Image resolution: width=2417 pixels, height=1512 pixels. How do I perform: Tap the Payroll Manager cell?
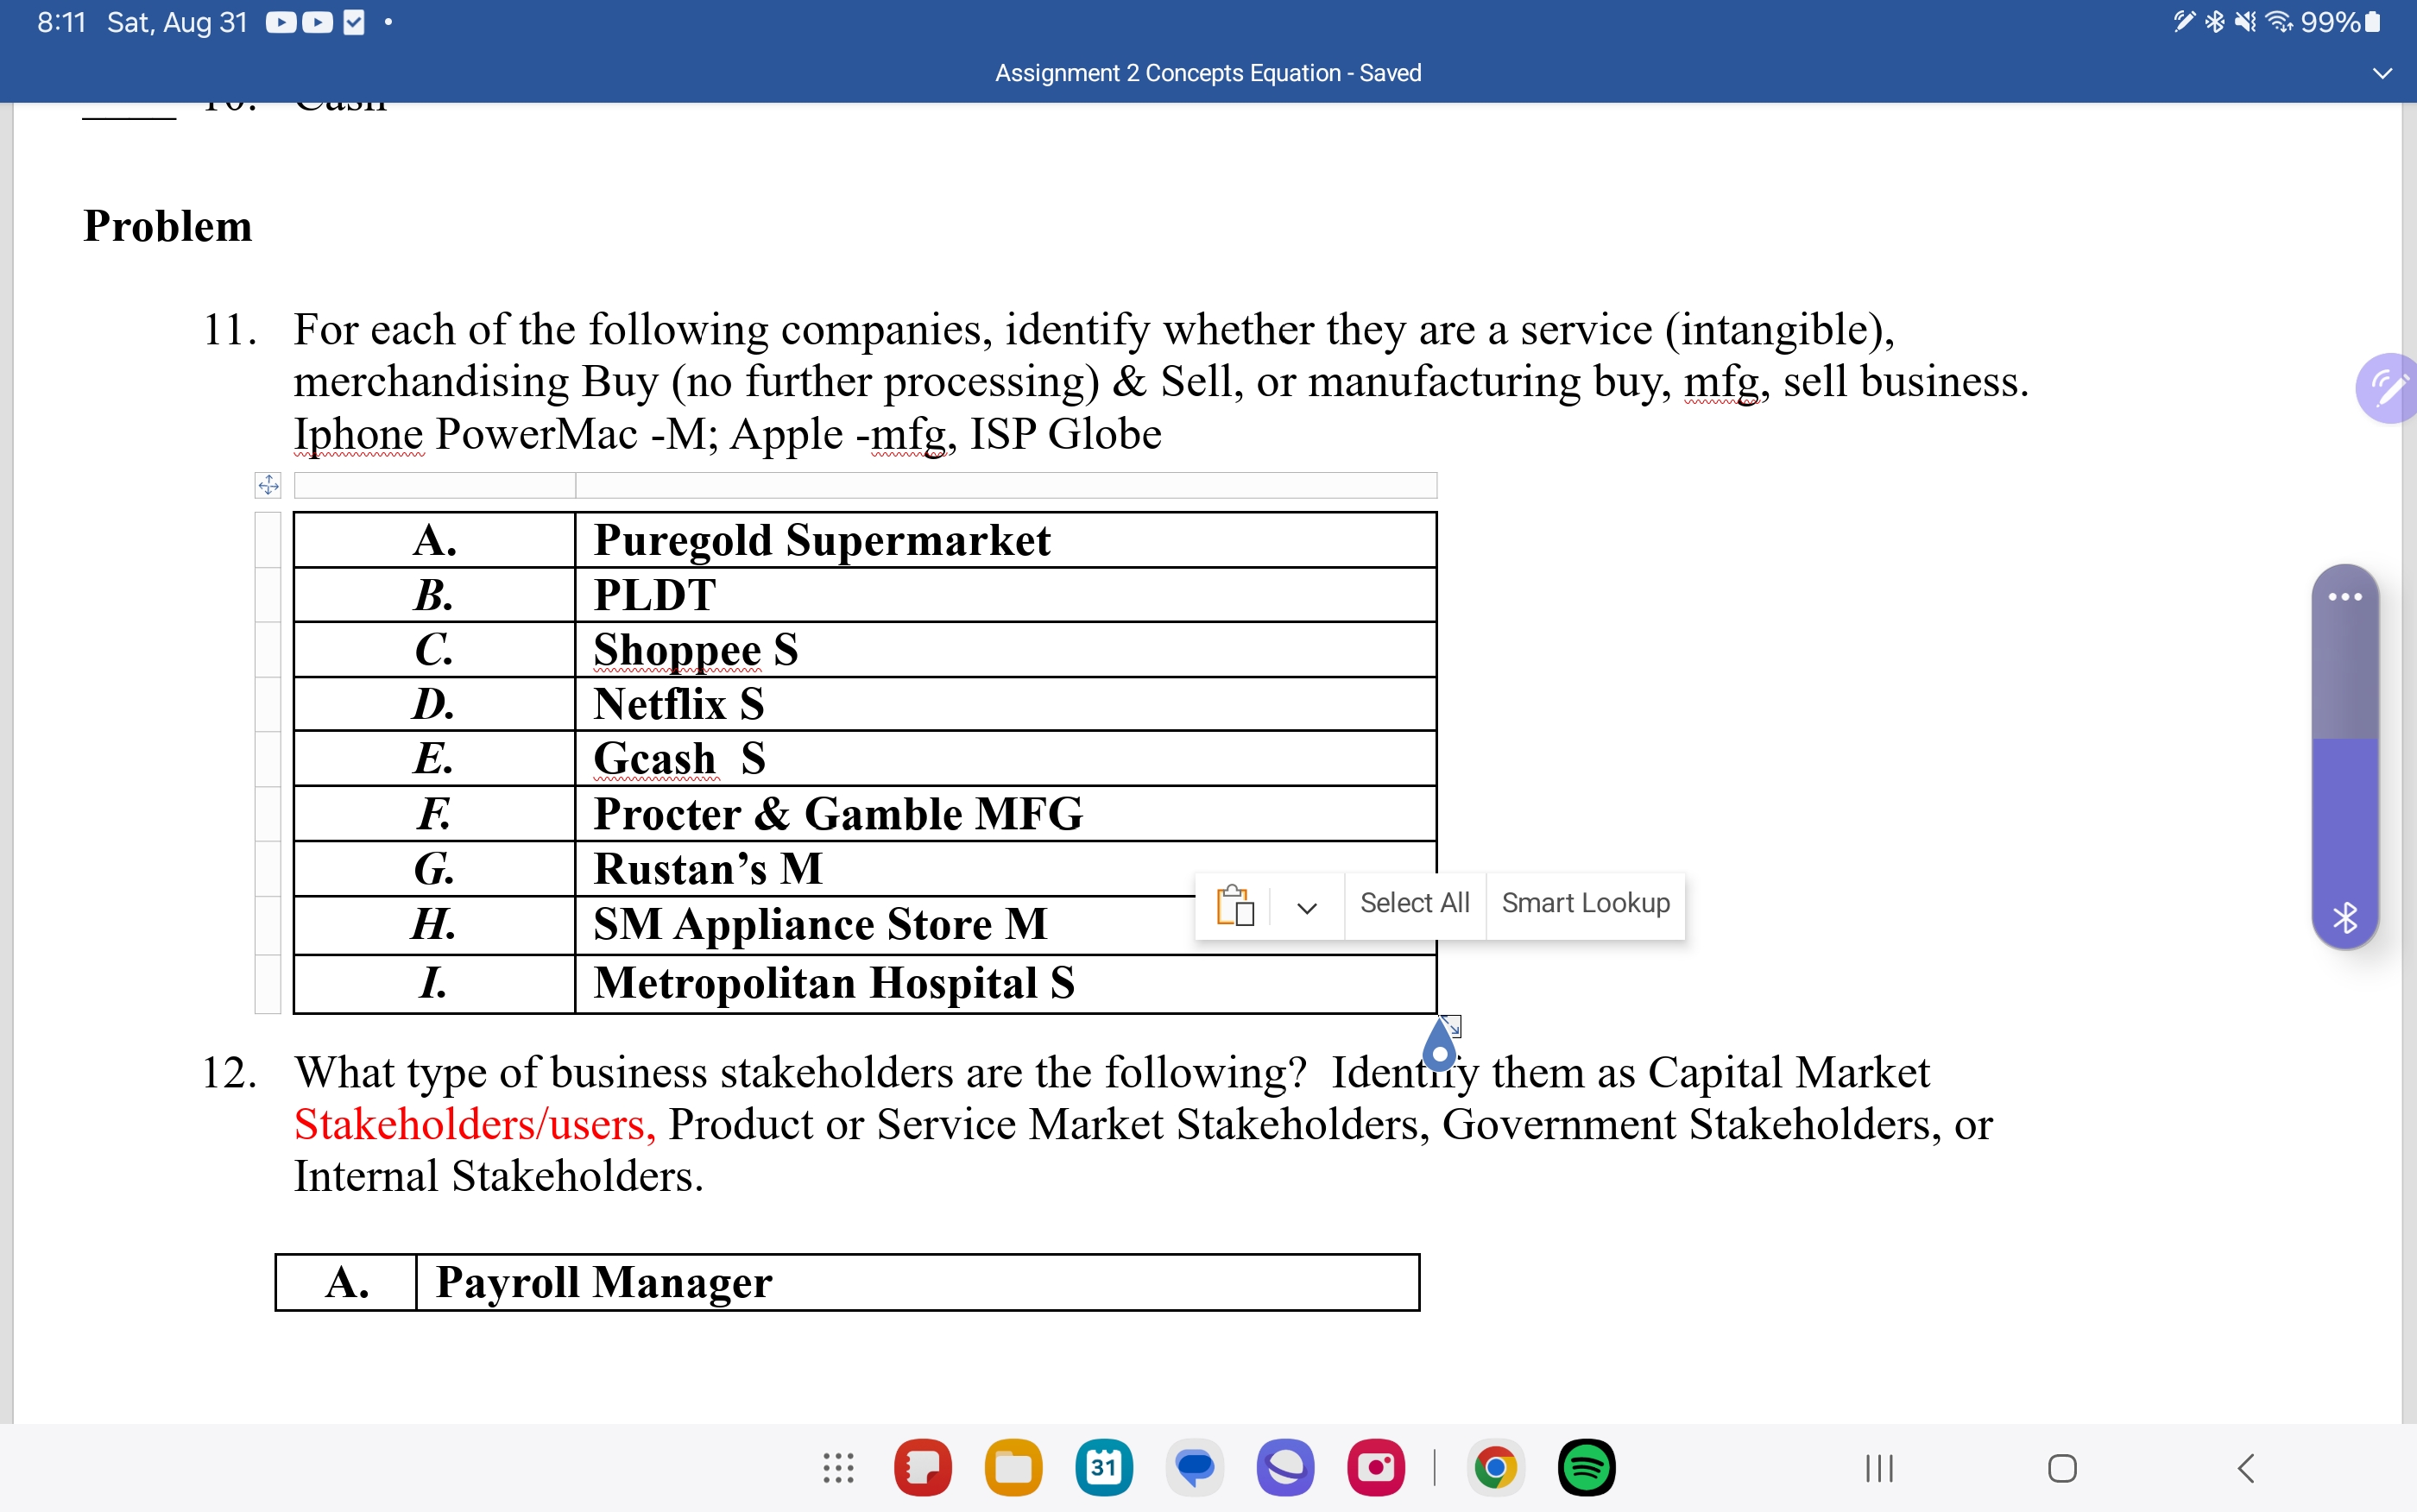917,1282
